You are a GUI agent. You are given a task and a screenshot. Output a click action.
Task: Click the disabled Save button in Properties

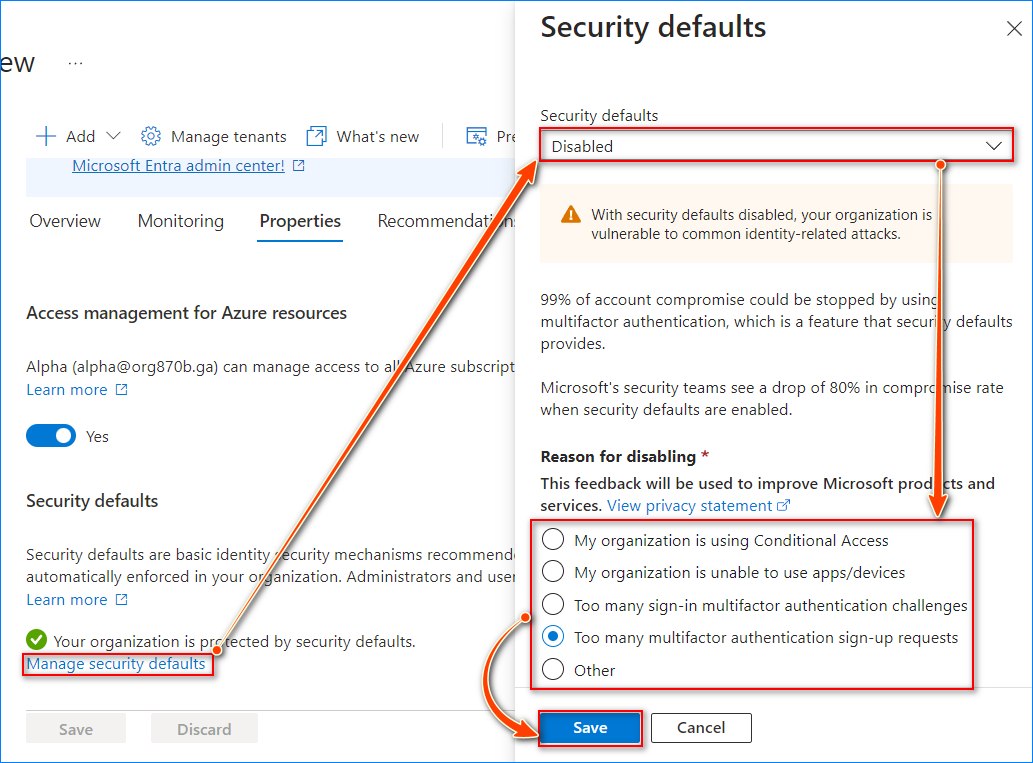(x=76, y=729)
